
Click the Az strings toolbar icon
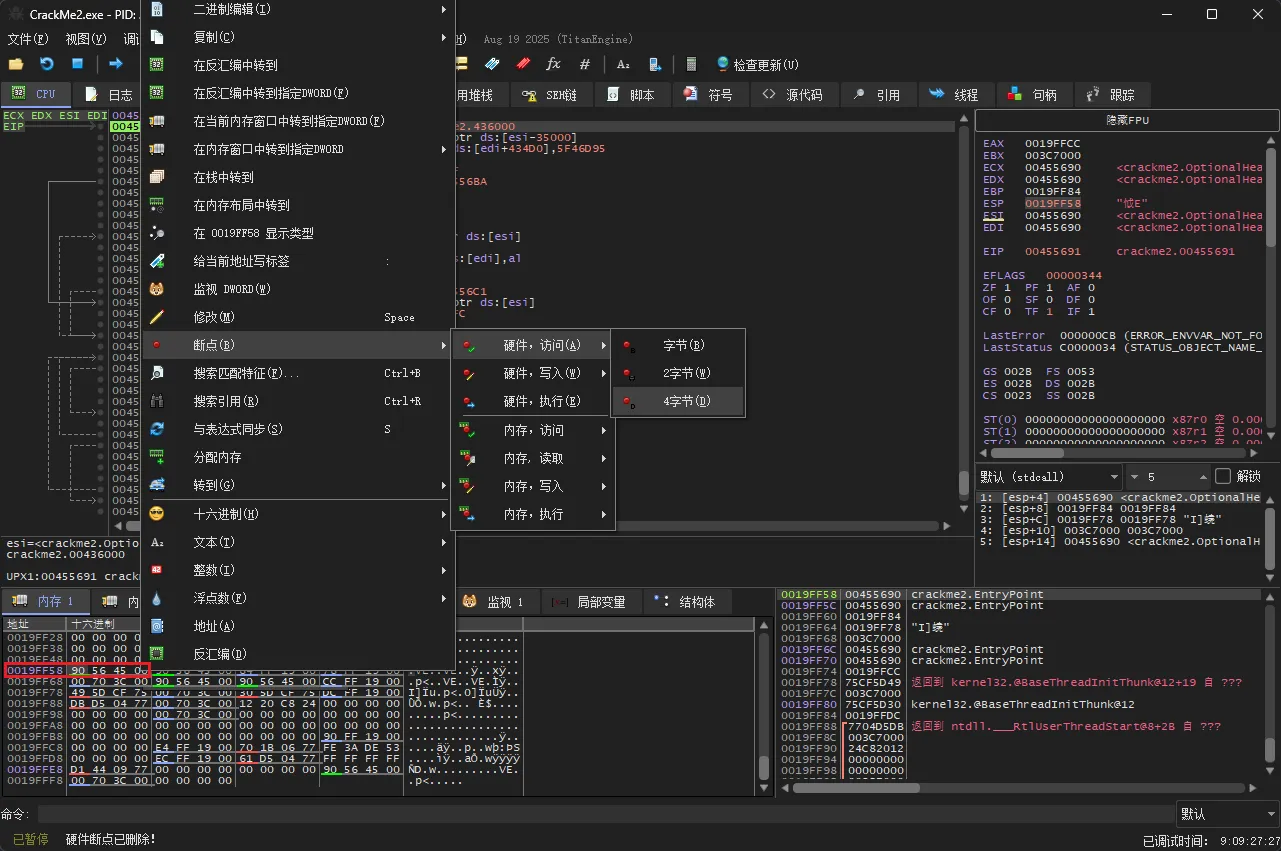tap(624, 64)
